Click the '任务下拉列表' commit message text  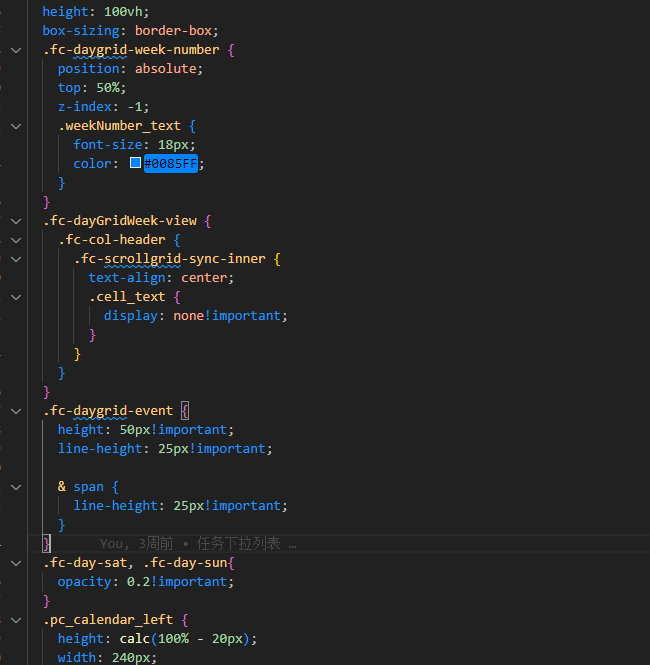tap(238, 543)
